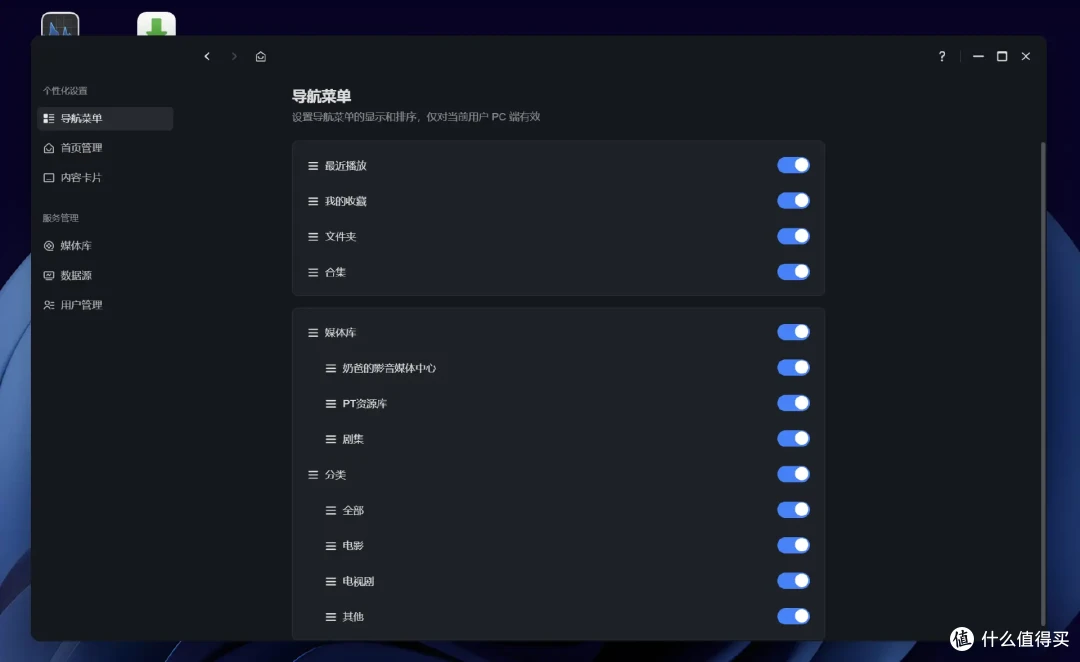Open 媒体库 under 服务管理

click(105, 246)
